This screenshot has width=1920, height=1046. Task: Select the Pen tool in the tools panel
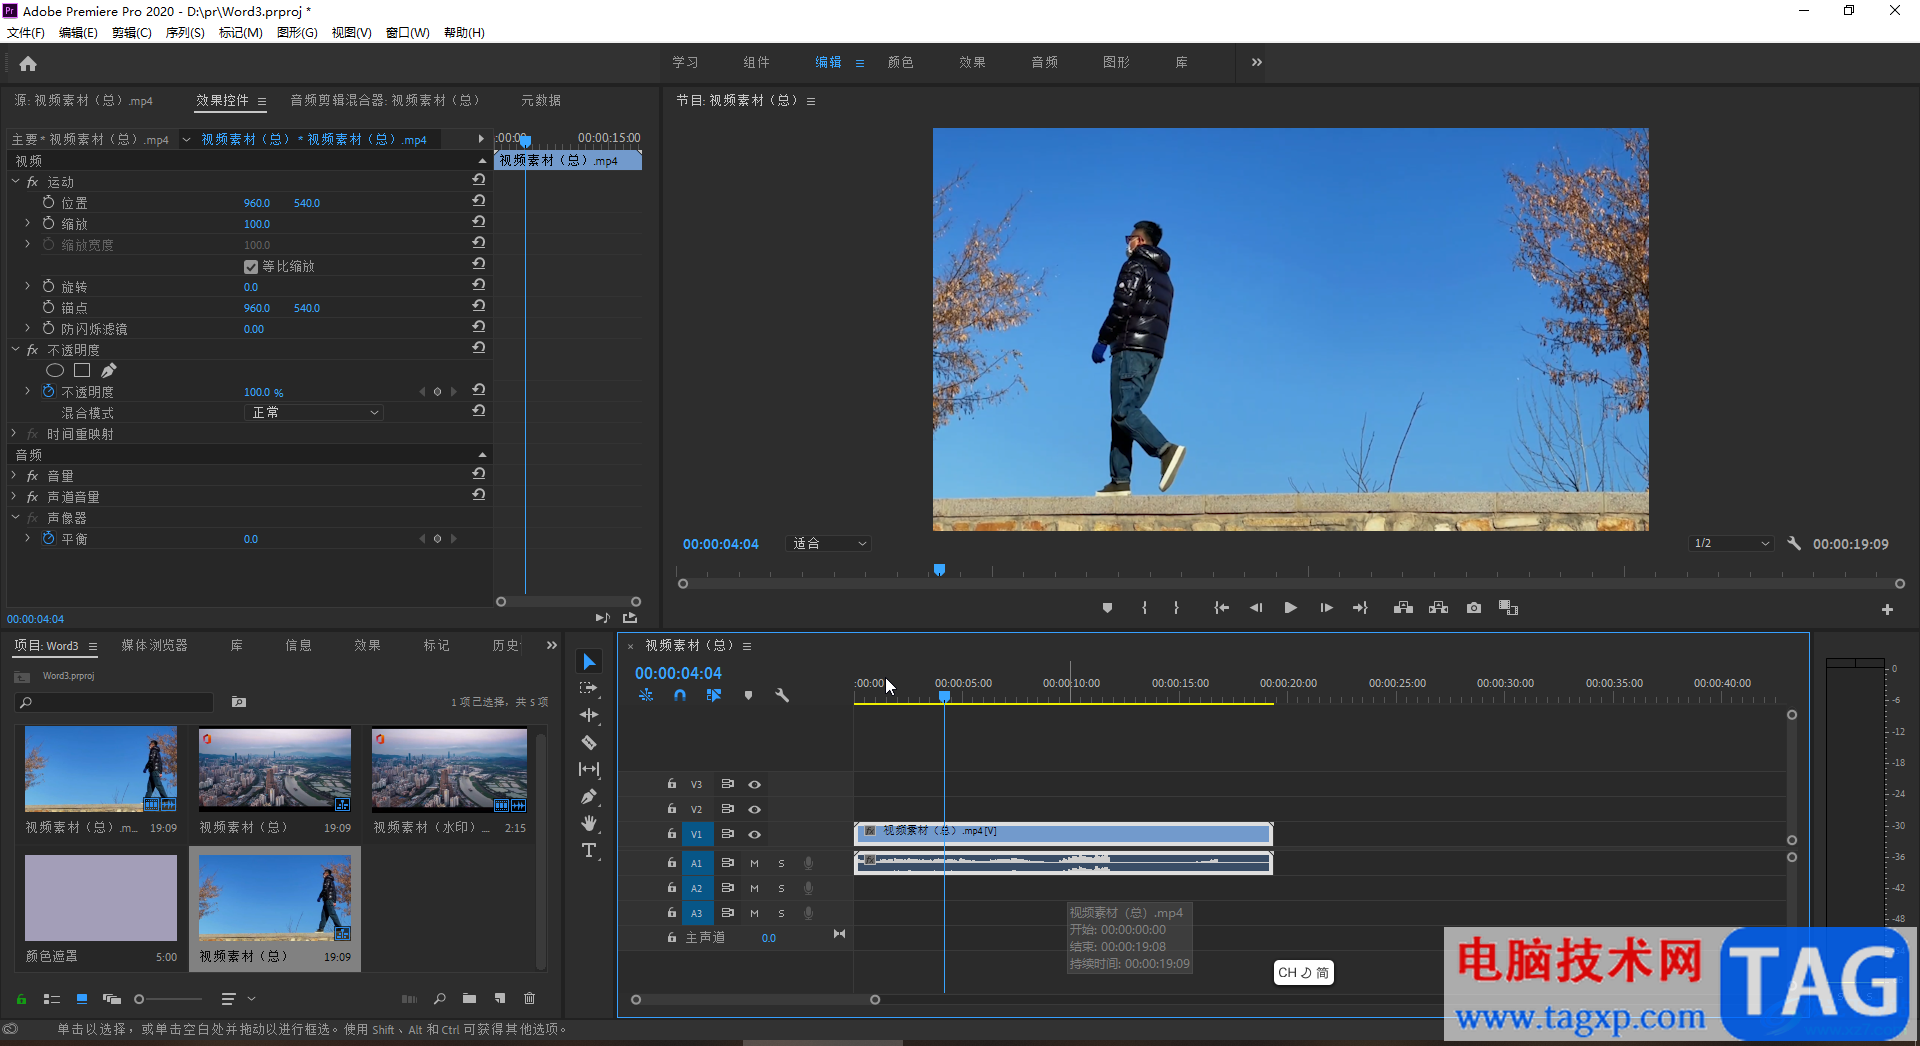[589, 796]
